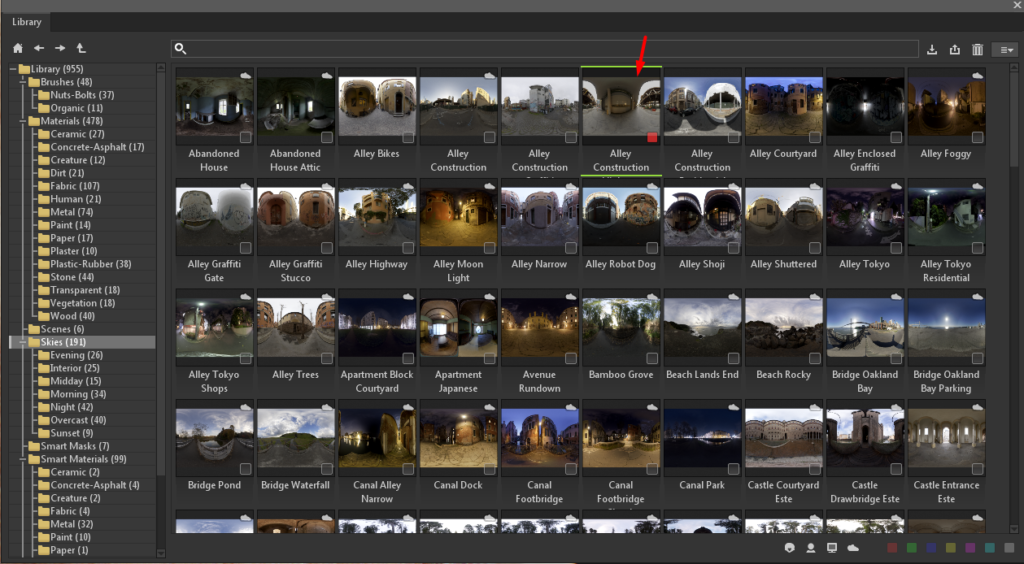Open the Wood (40) materials folder
This screenshot has height=564, width=1024.
(72, 316)
